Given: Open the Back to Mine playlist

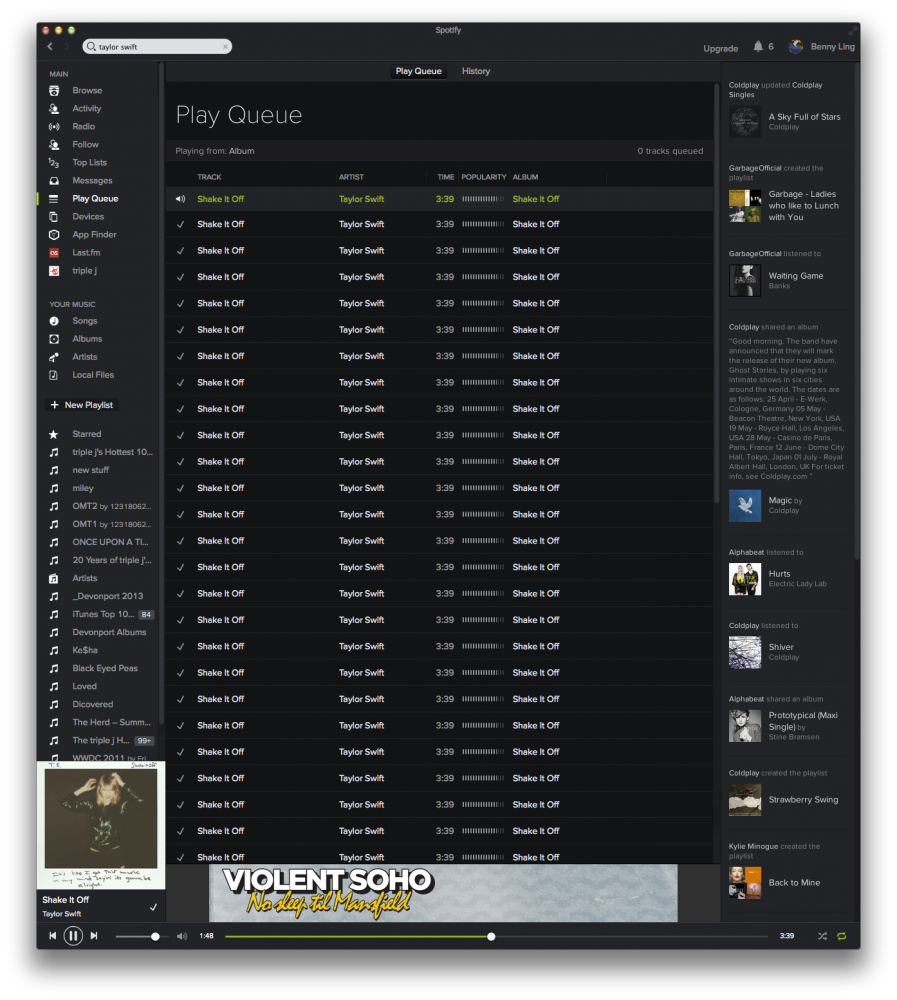Looking at the screenshot, I should pyautogui.click(x=794, y=883).
